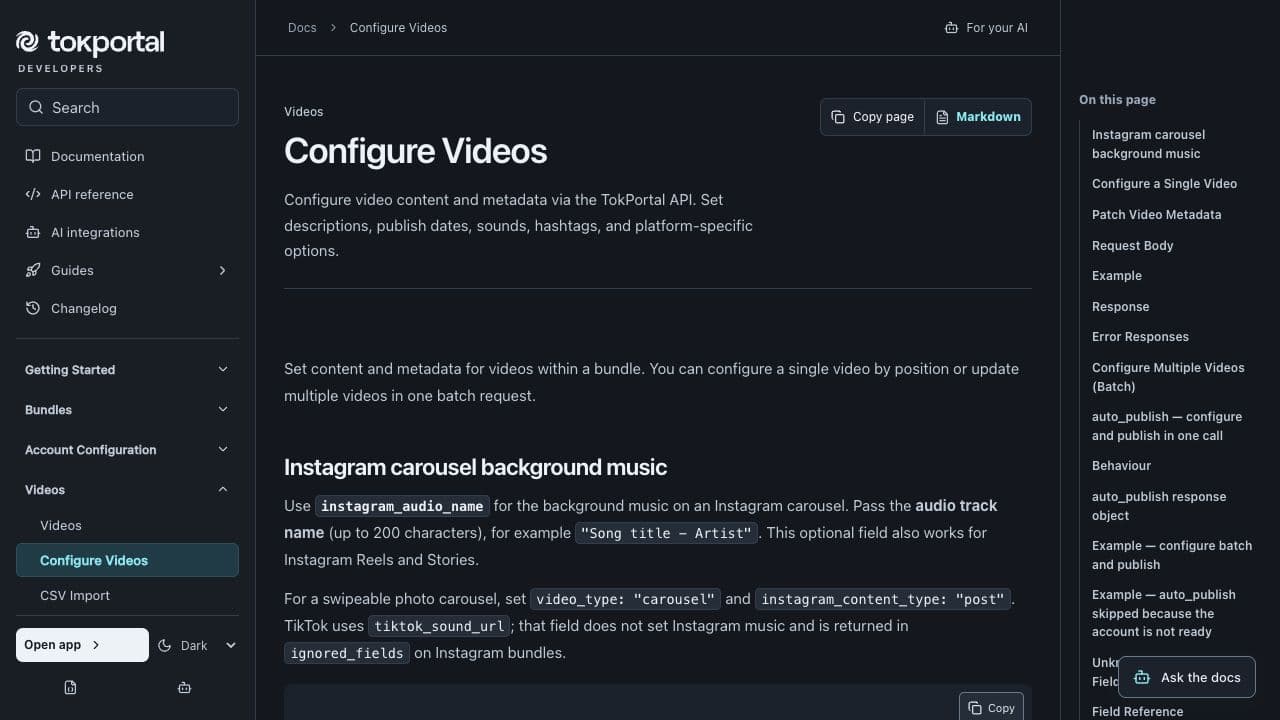Expand the Account Configuration section
The width and height of the screenshot is (1280, 720).
(127, 450)
